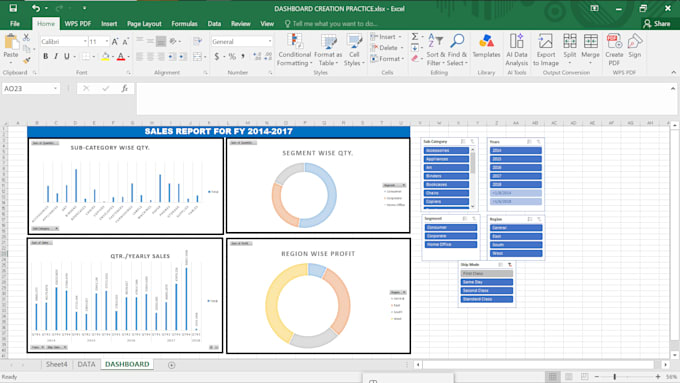Click Create PDF

pyautogui.click(x=614, y=50)
